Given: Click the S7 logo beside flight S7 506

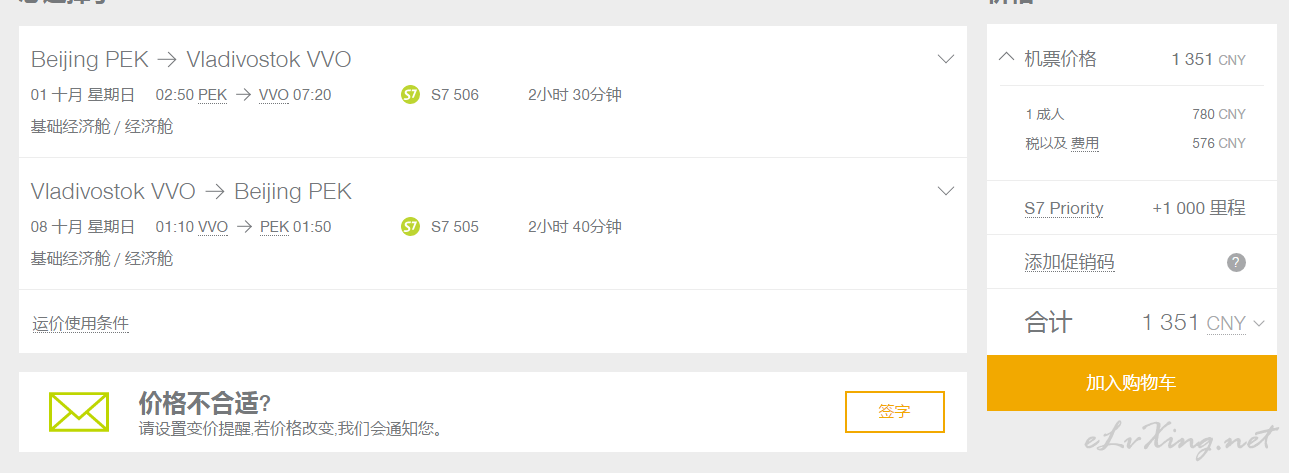Looking at the screenshot, I should click(410, 95).
